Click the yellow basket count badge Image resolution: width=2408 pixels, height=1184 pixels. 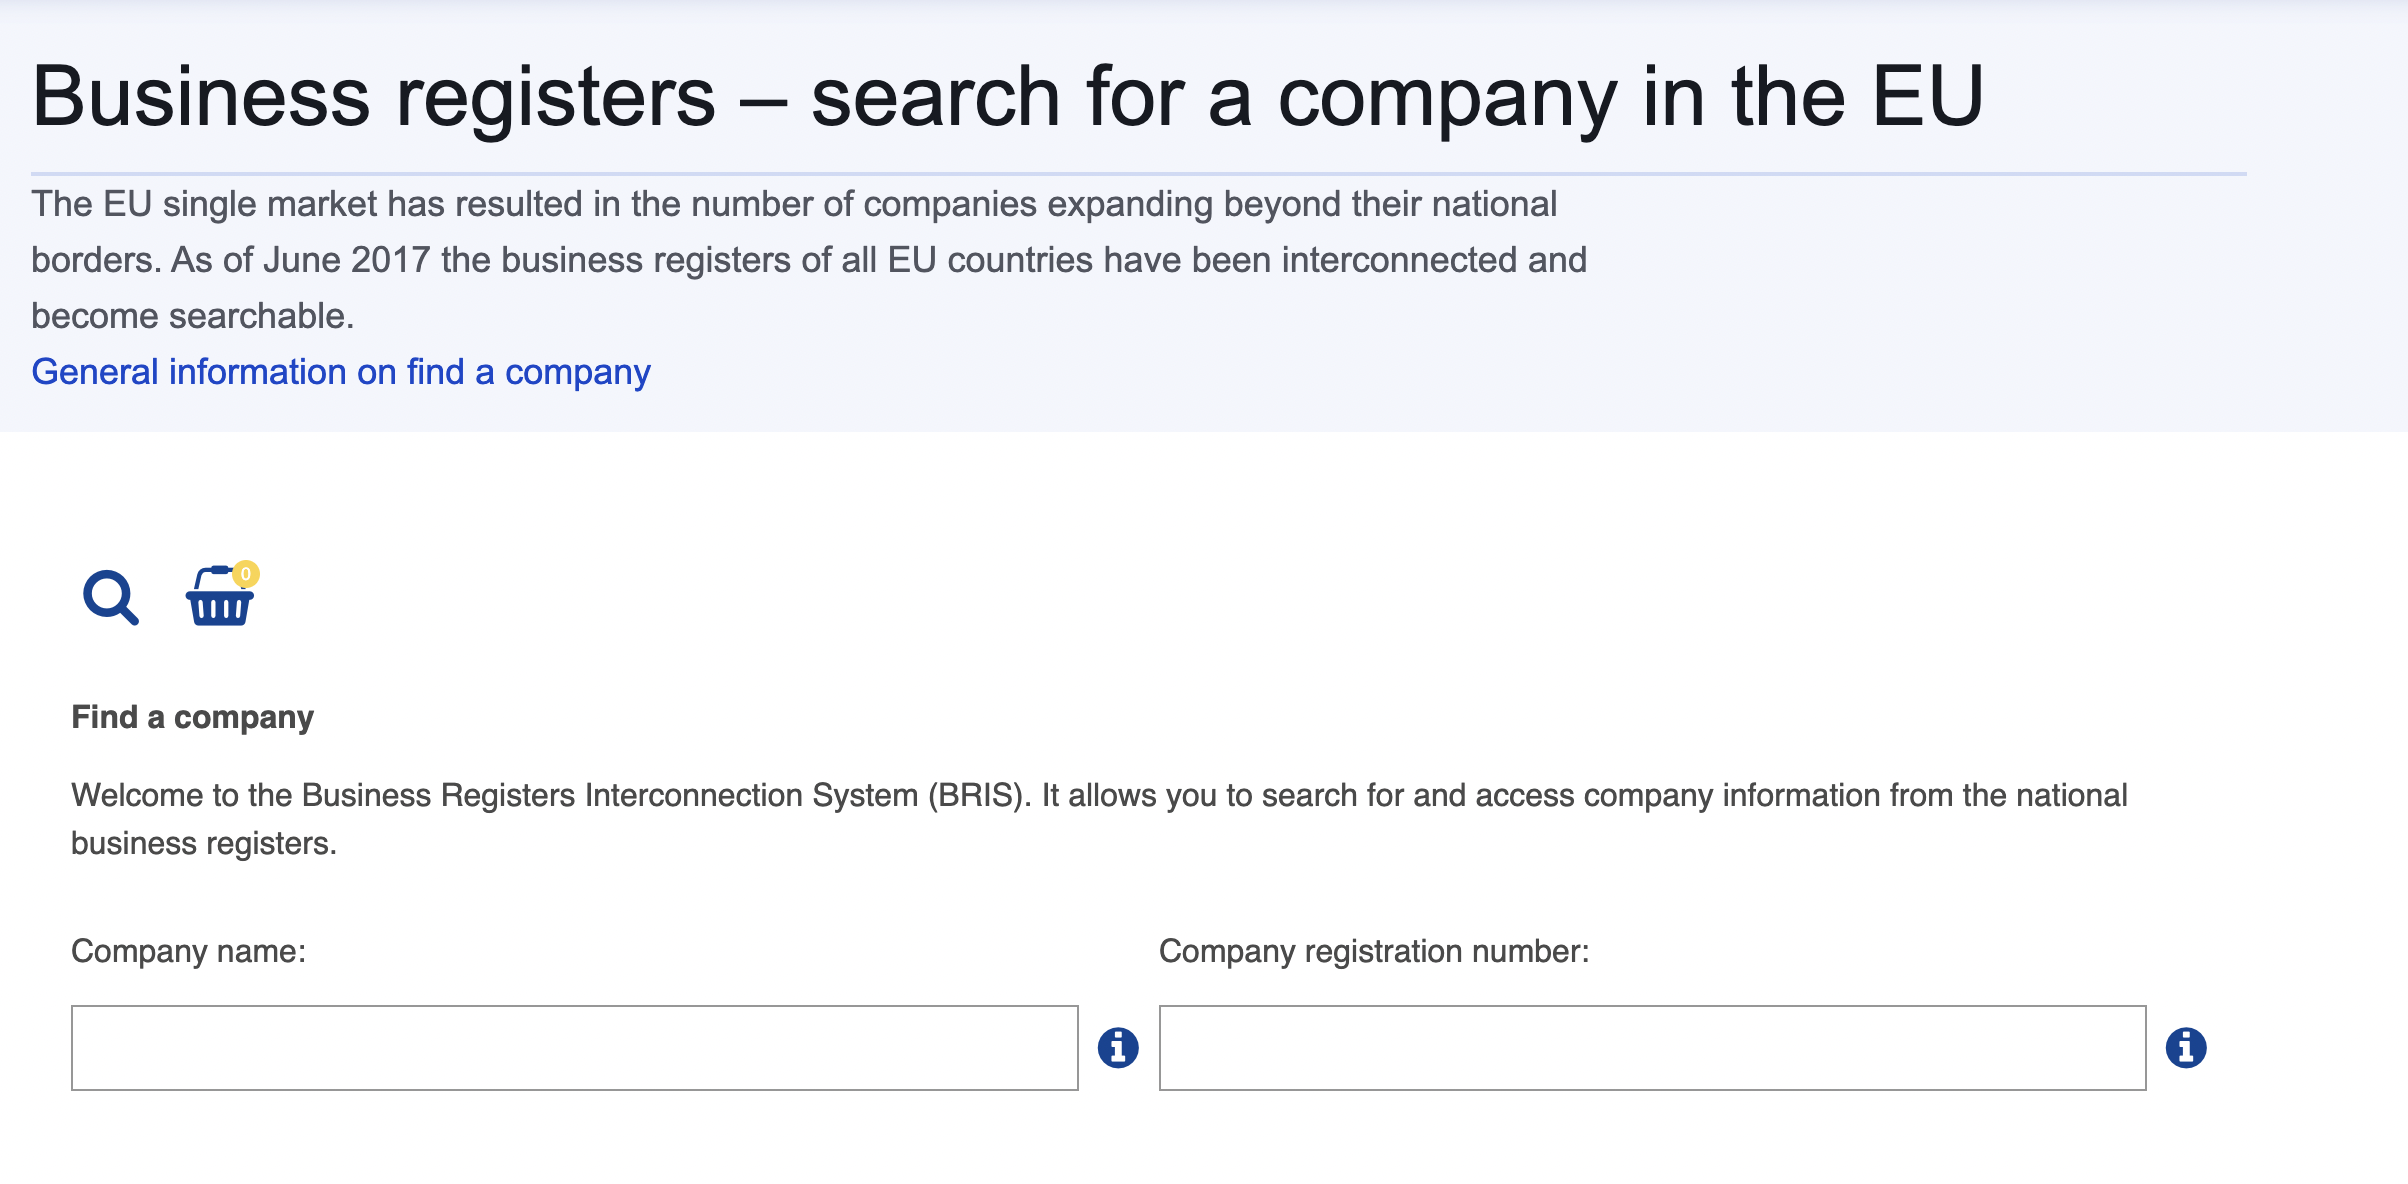pos(246,574)
